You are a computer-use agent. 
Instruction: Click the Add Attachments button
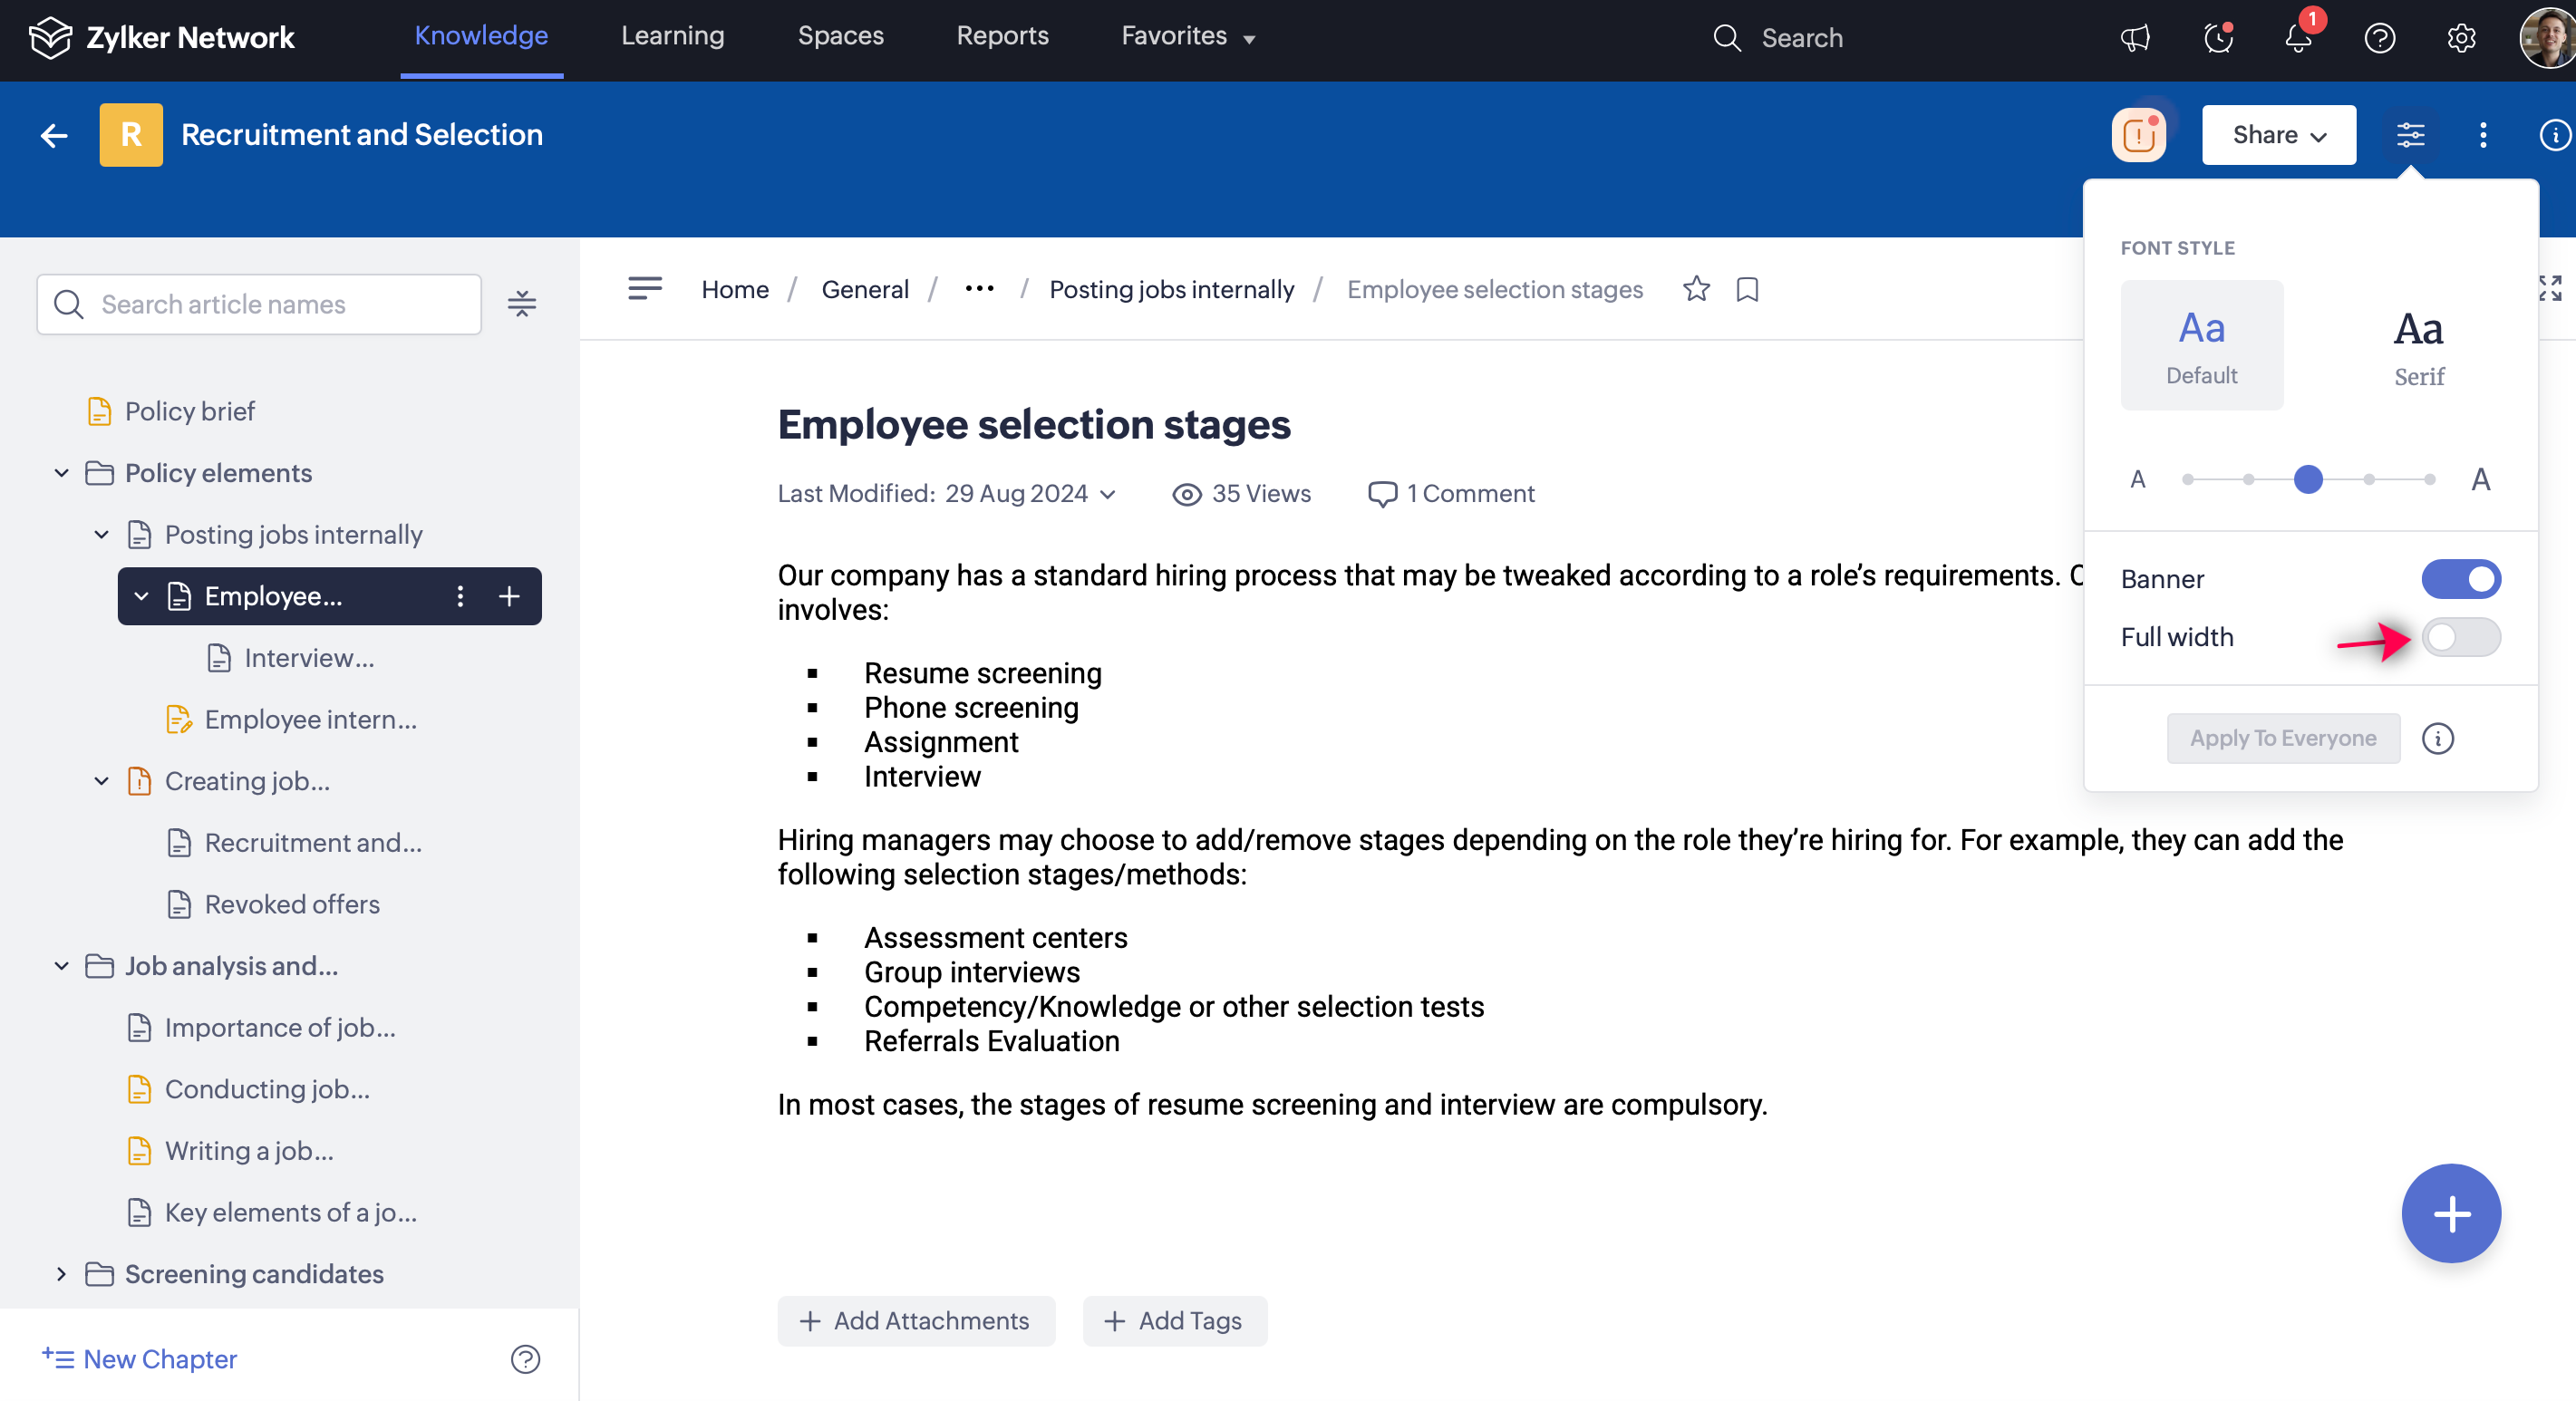(915, 1321)
